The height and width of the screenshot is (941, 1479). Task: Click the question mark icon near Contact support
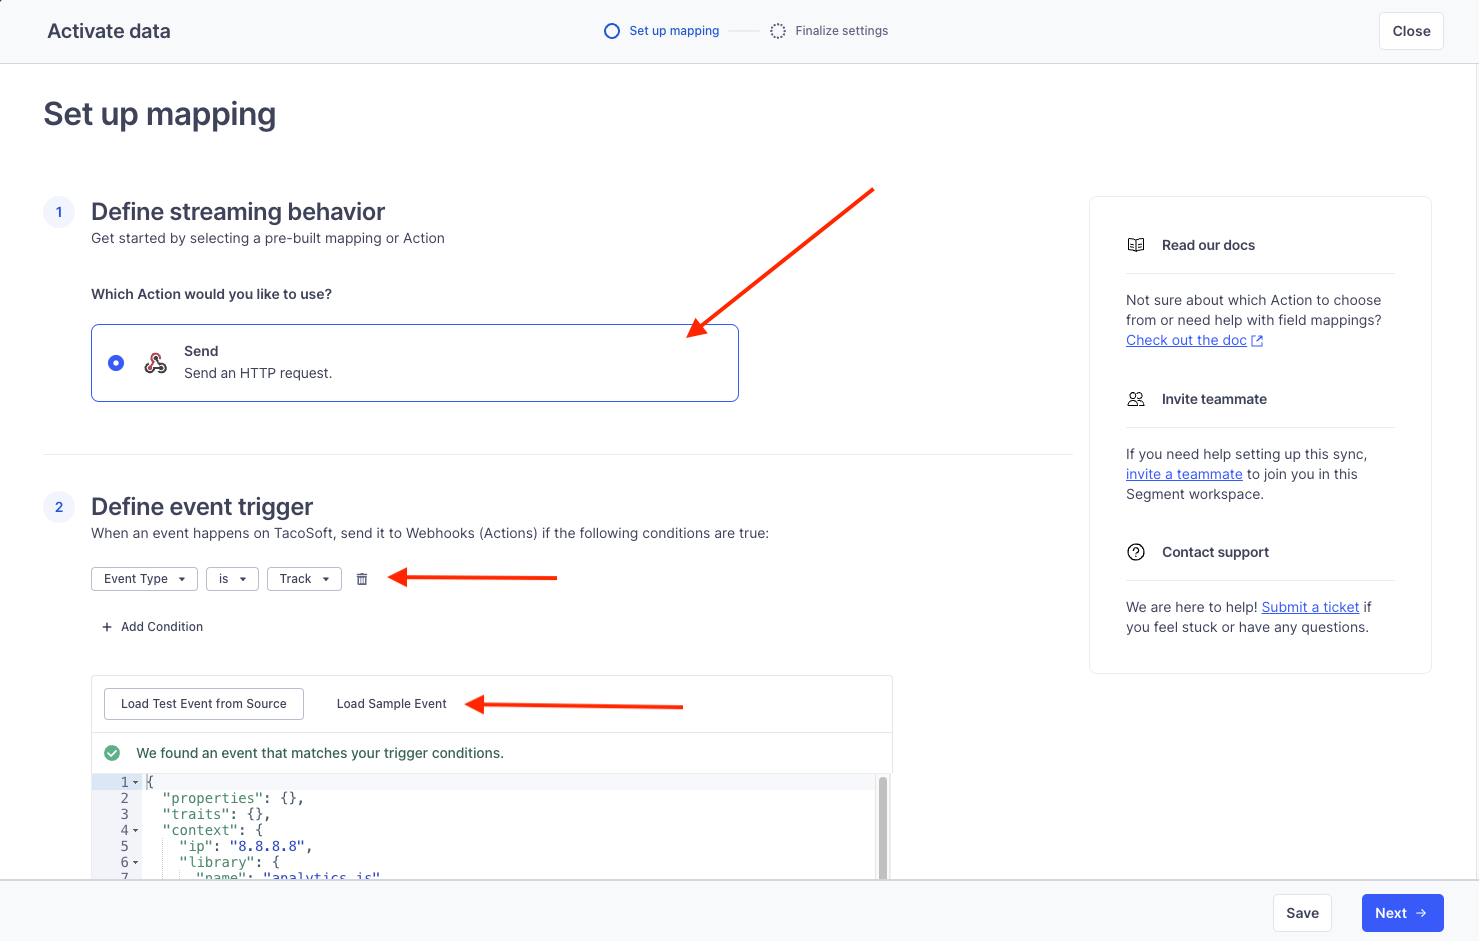pos(1136,551)
